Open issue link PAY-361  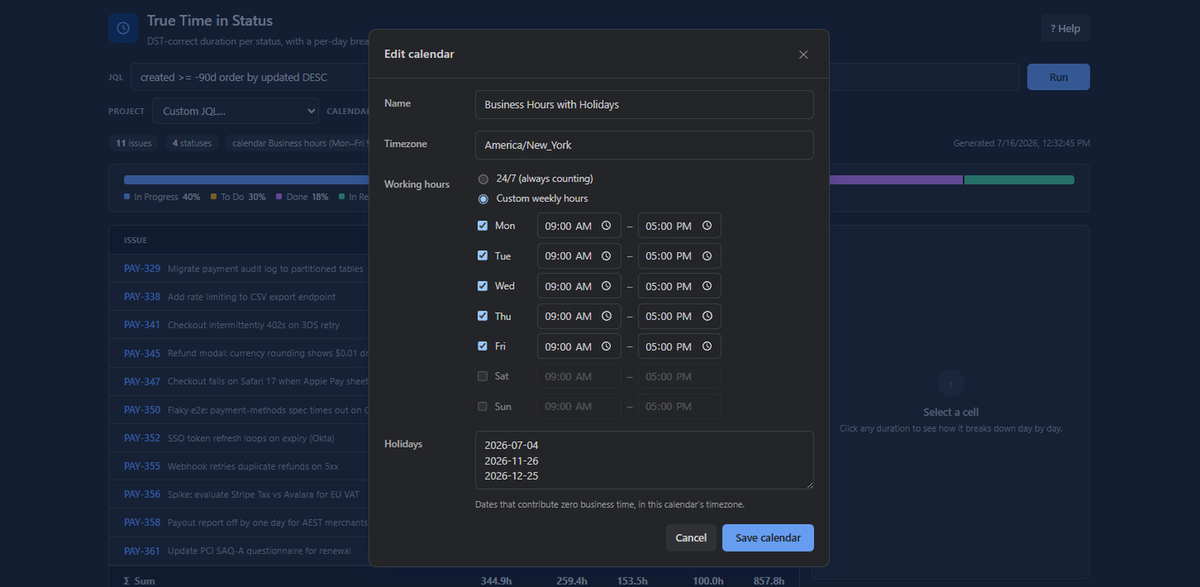click(x=142, y=551)
